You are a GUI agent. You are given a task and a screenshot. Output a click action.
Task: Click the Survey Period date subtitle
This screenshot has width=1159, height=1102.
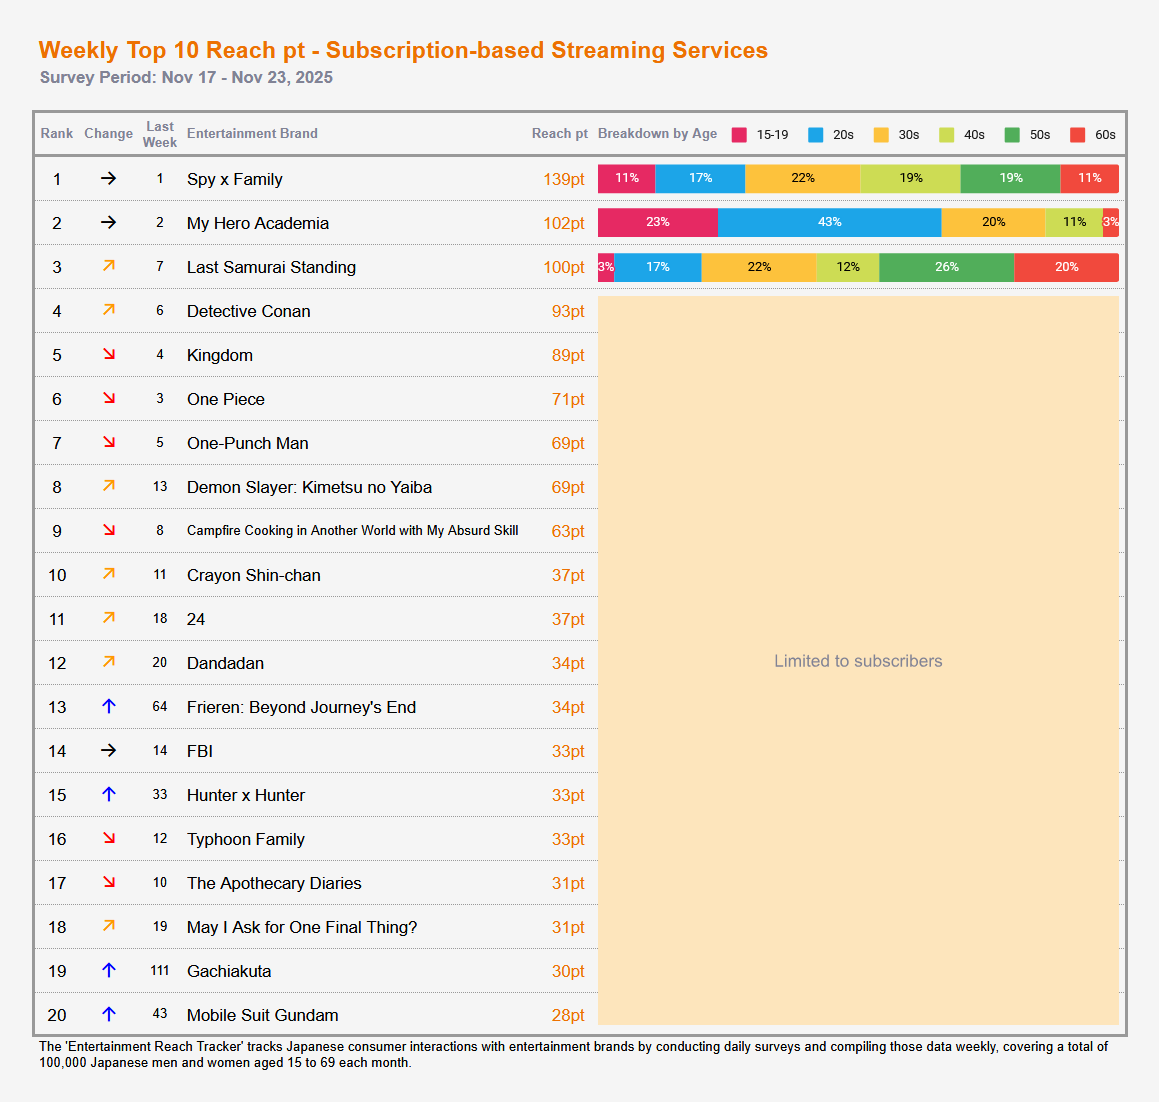click(x=186, y=78)
